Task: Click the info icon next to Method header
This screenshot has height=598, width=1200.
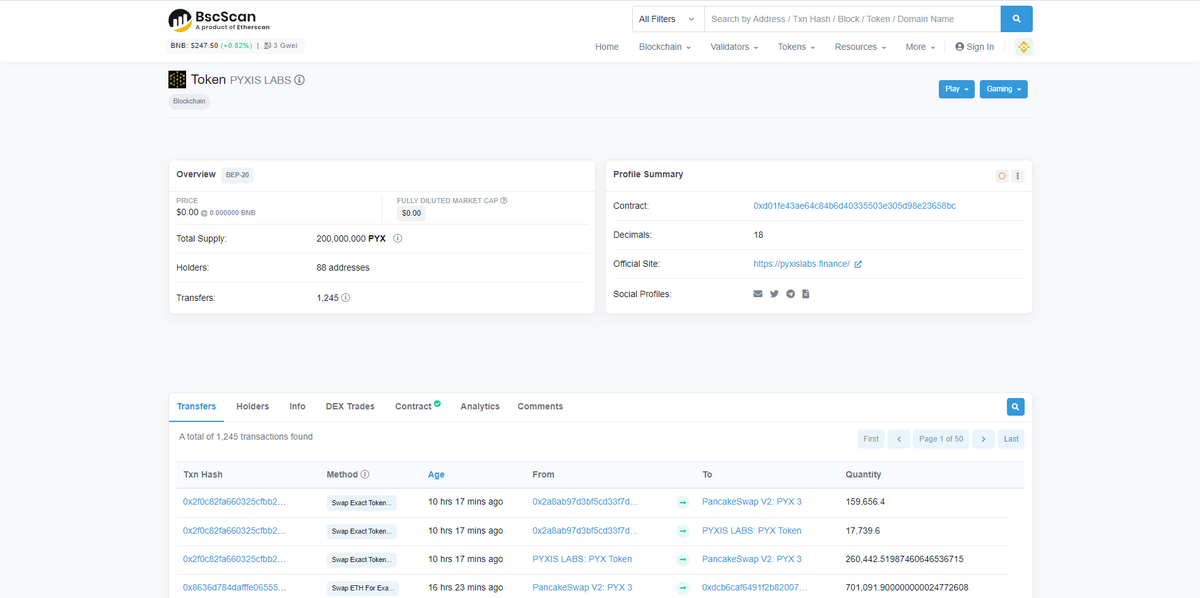Action: click(x=365, y=474)
